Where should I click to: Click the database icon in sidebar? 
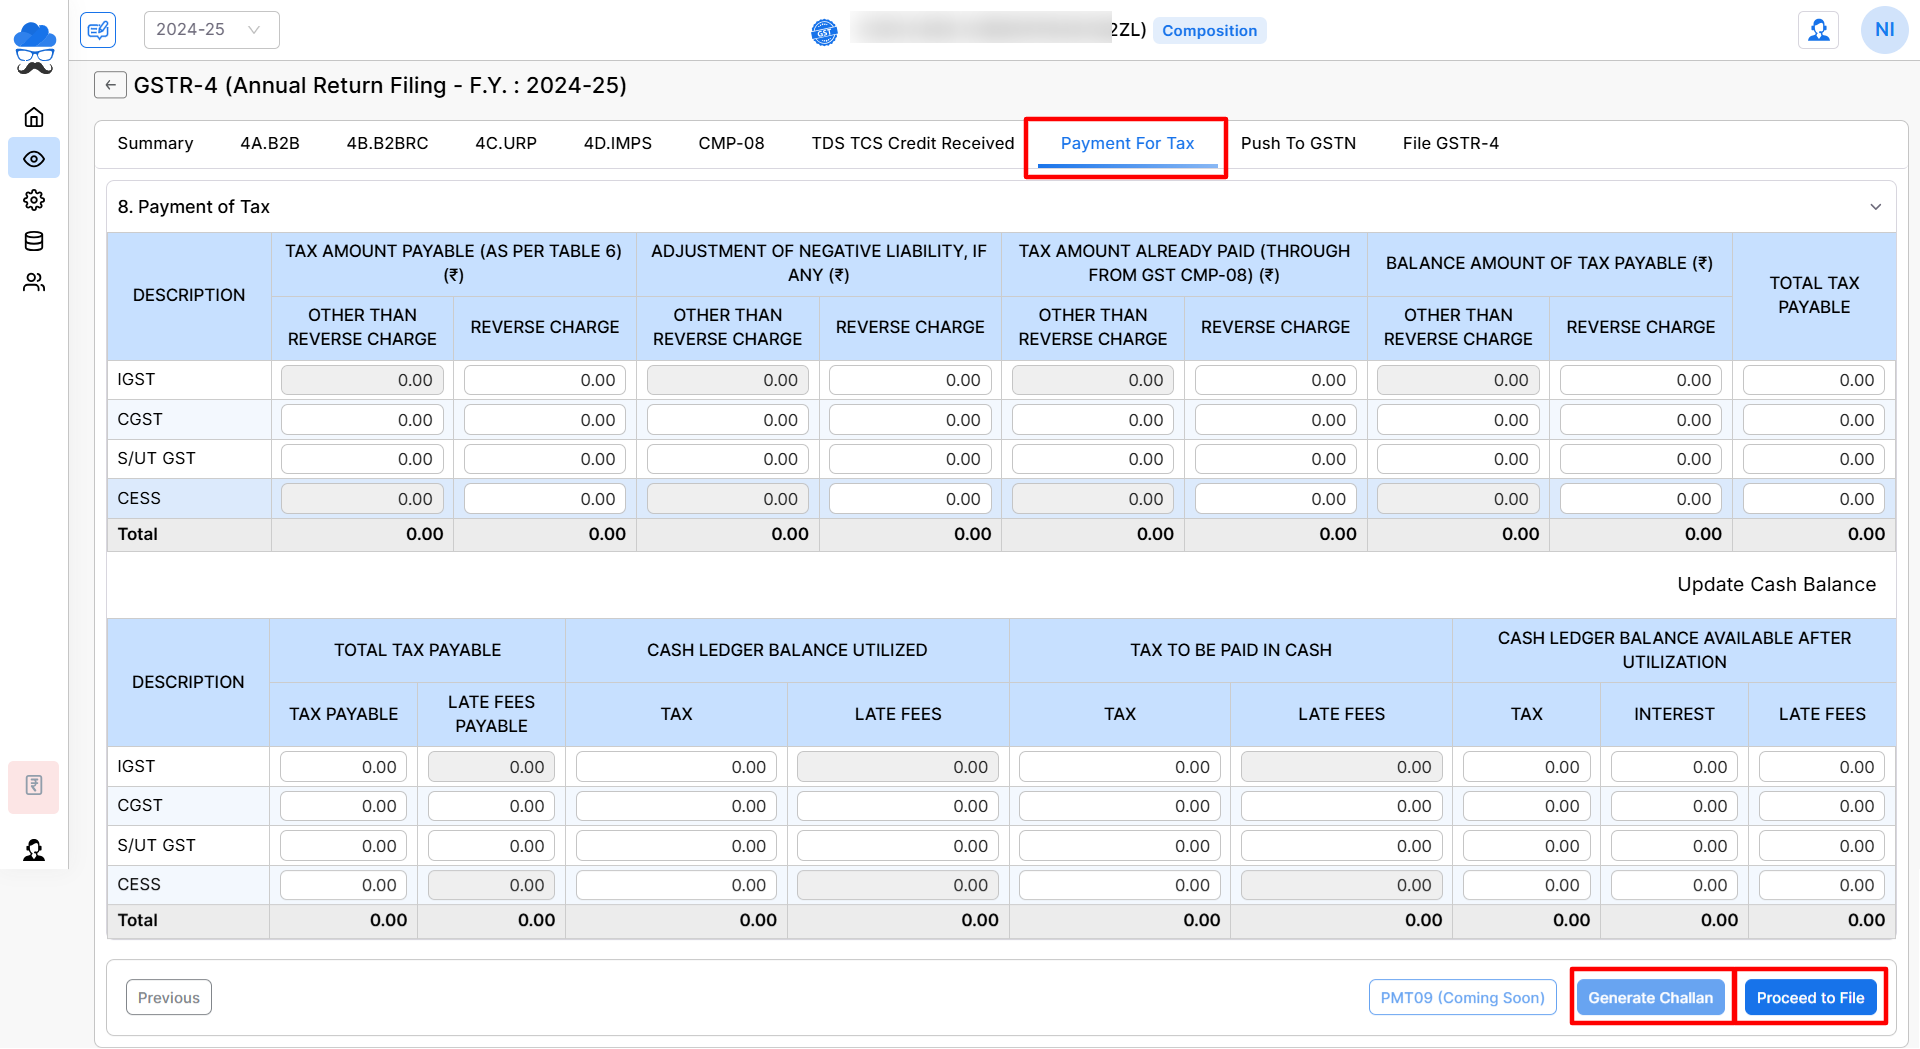(34, 241)
